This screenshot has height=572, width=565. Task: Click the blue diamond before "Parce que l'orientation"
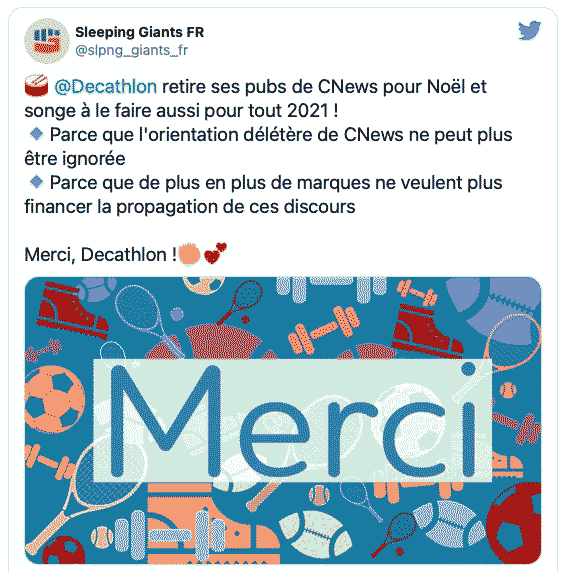[36, 134]
